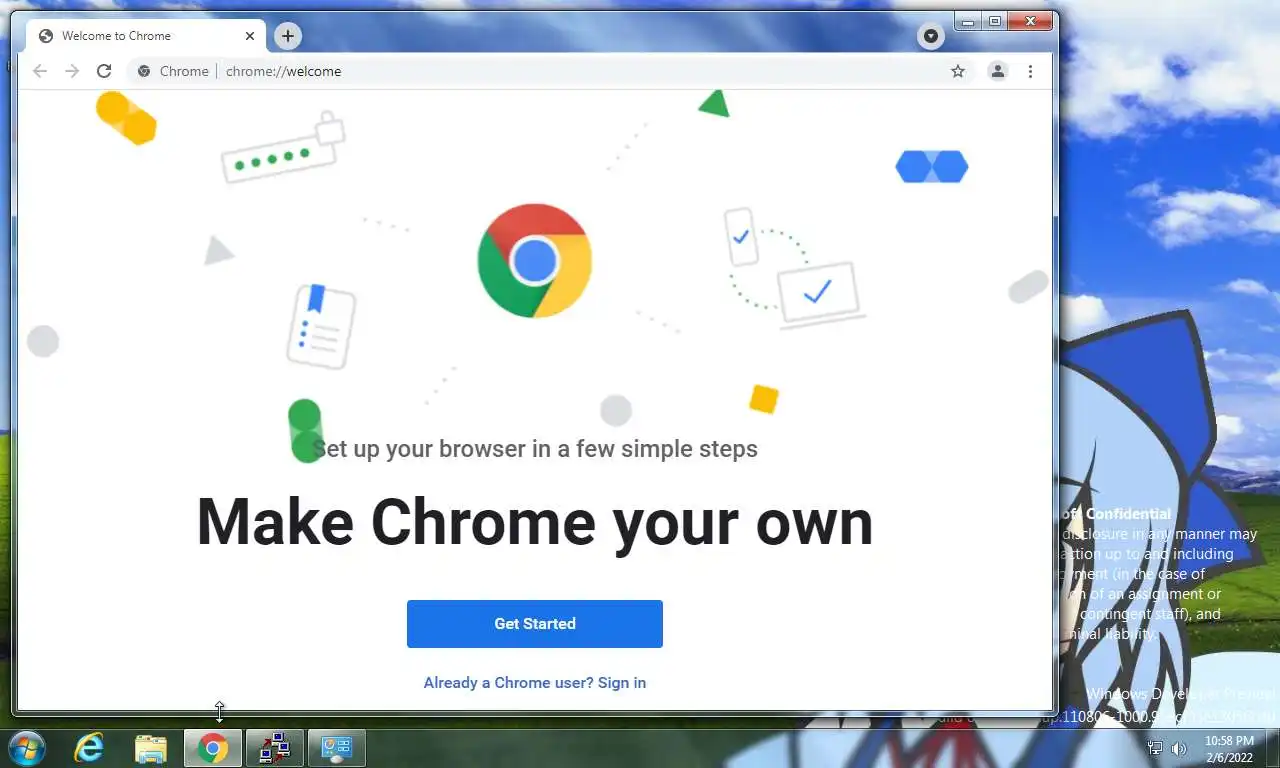Click the Chrome taskbar button
The height and width of the screenshot is (768, 1280).
[212, 747]
